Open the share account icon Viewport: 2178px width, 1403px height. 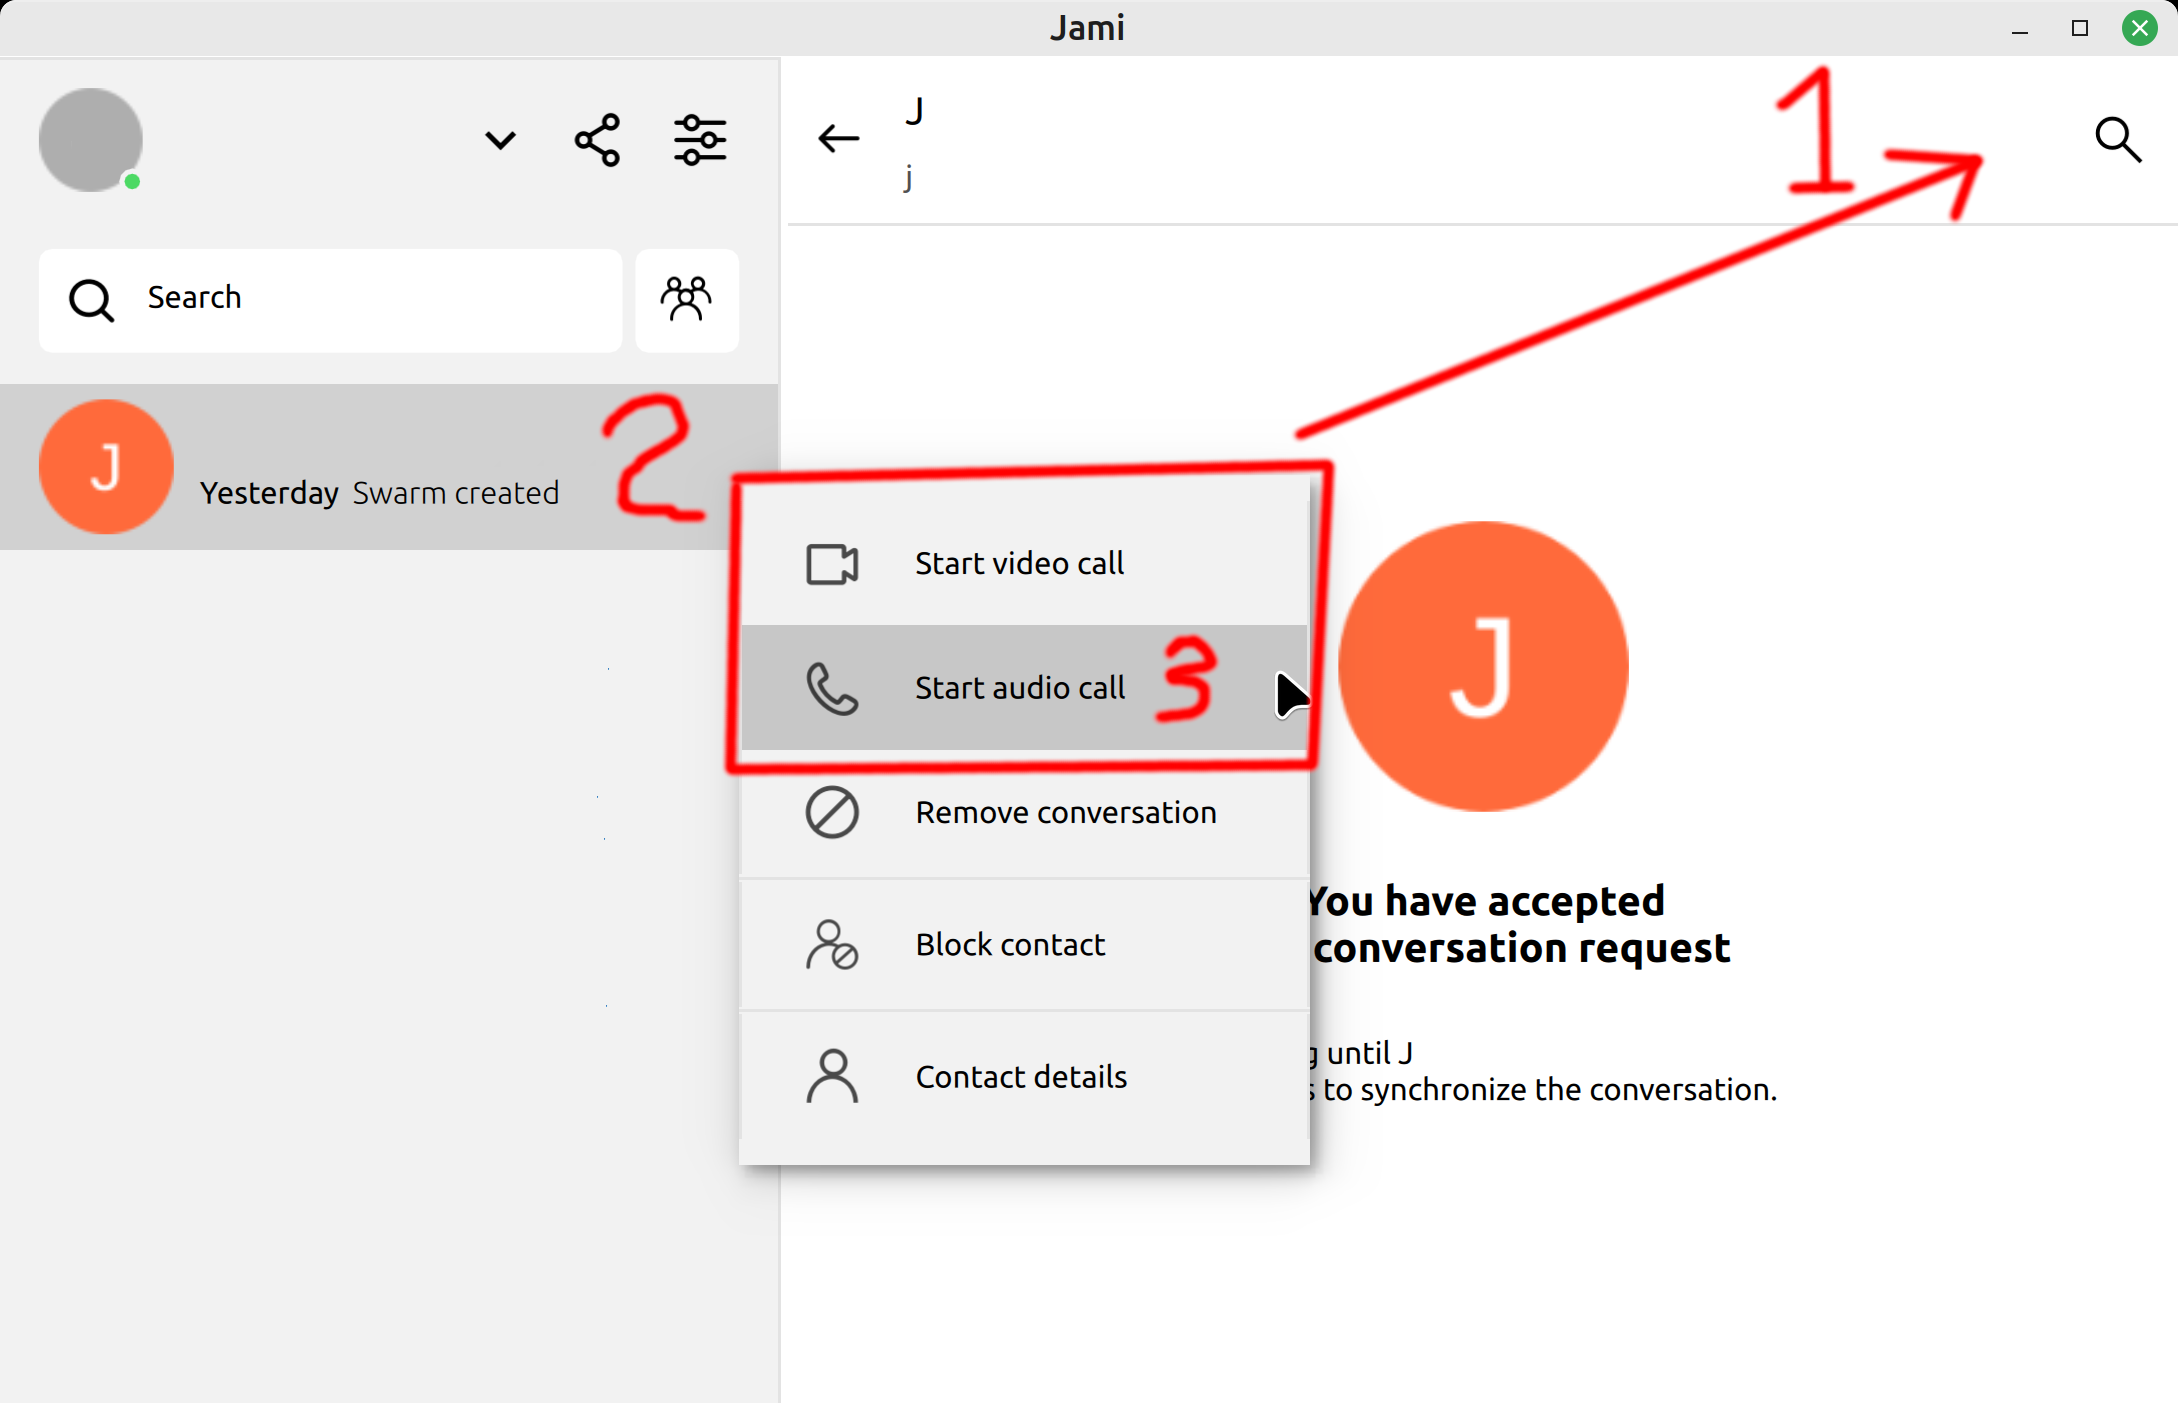click(x=597, y=140)
